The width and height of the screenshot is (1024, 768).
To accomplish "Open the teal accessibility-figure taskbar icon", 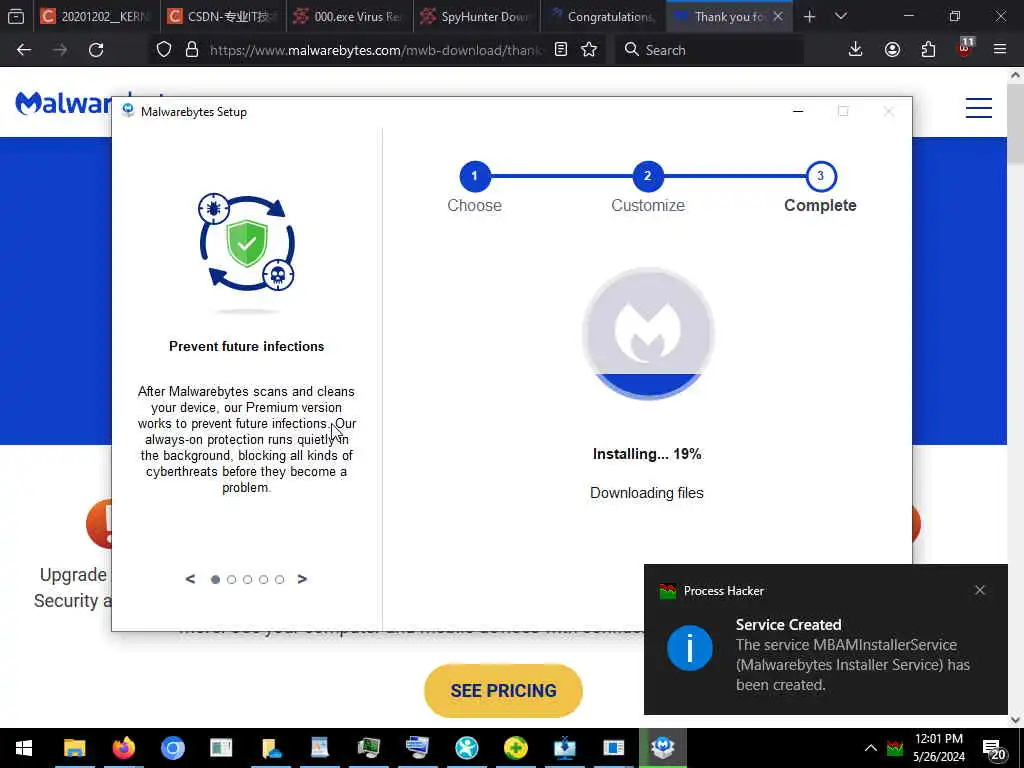I will click(466, 748).
